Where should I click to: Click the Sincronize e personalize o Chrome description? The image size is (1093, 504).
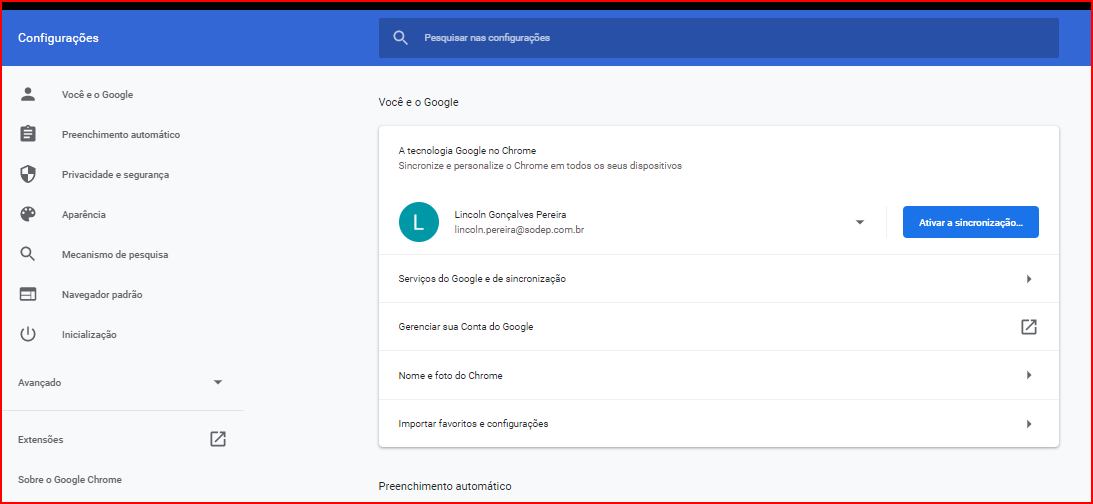tap(540, 167)
